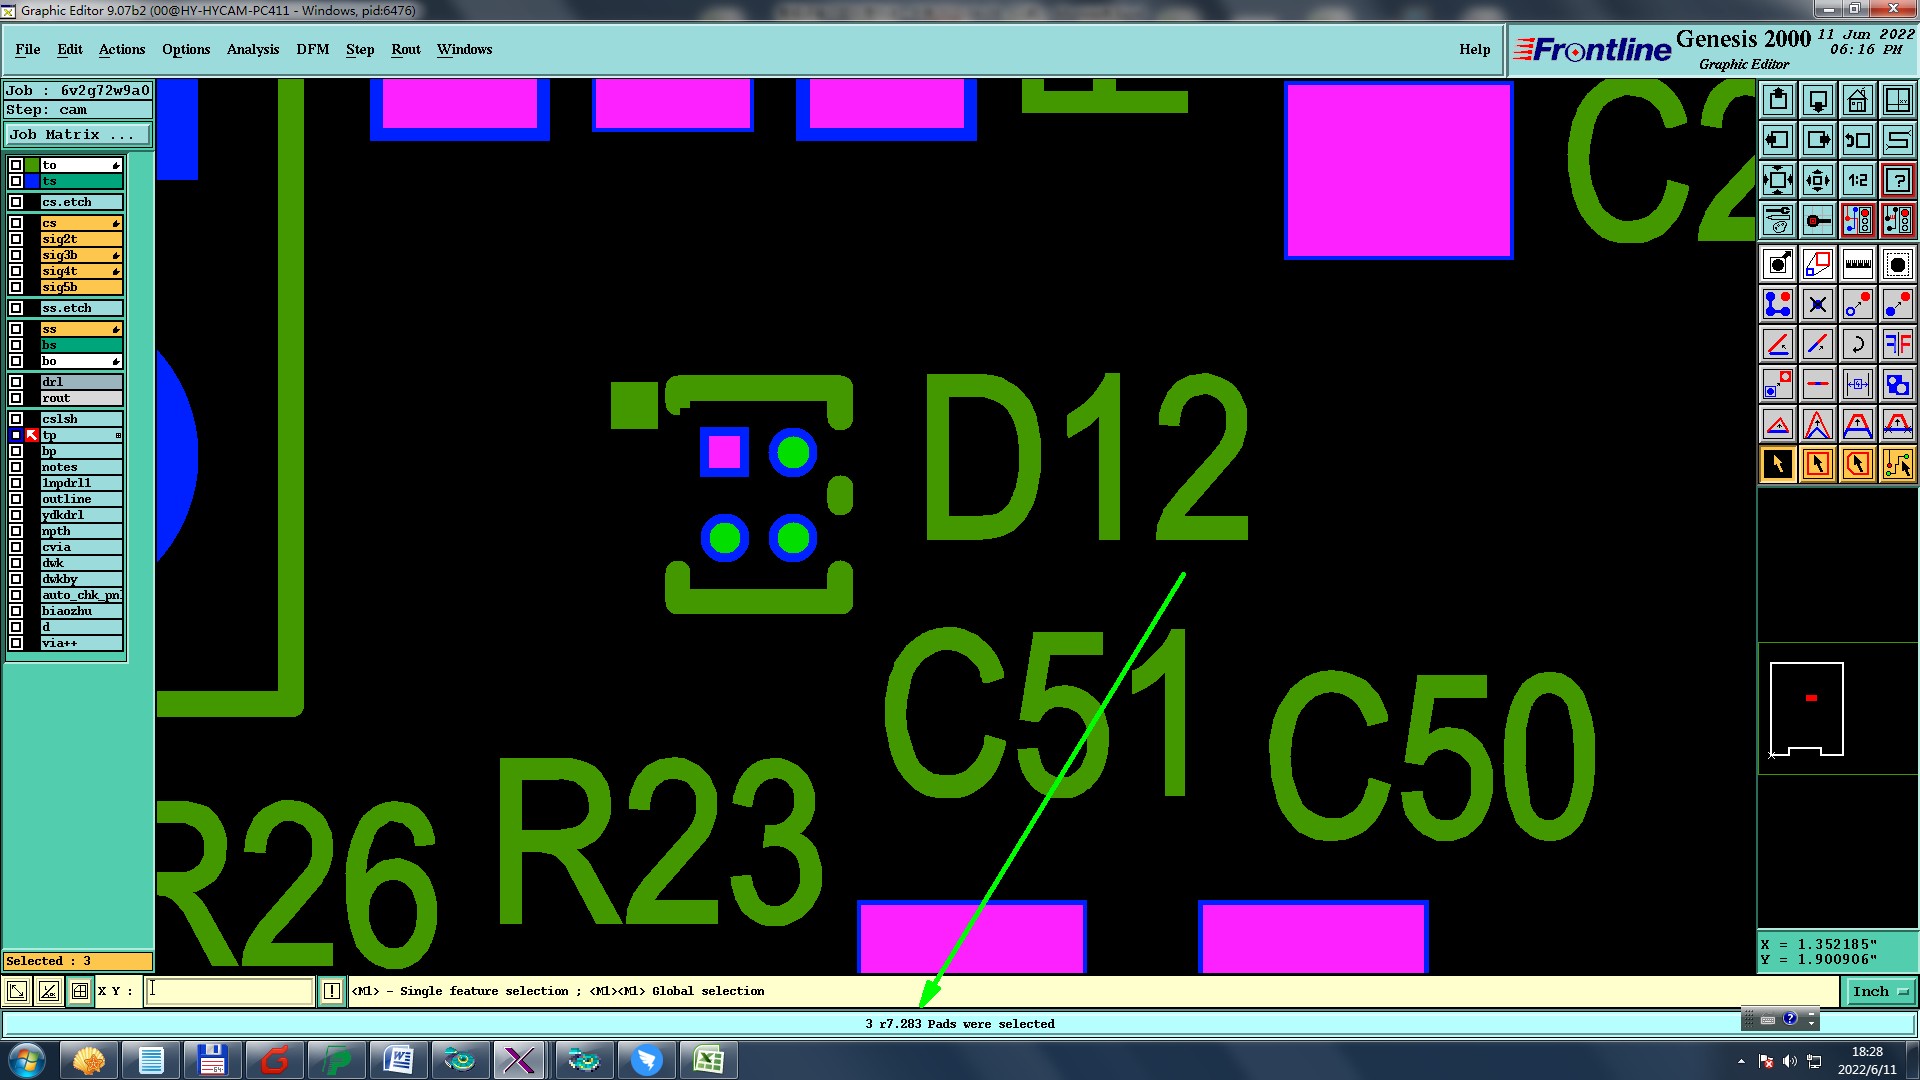Image resolution: width=1920 pixels, height=1080 pixels.
Task: Toggle the outline layer display checkbox
Action: coord(16,499)
